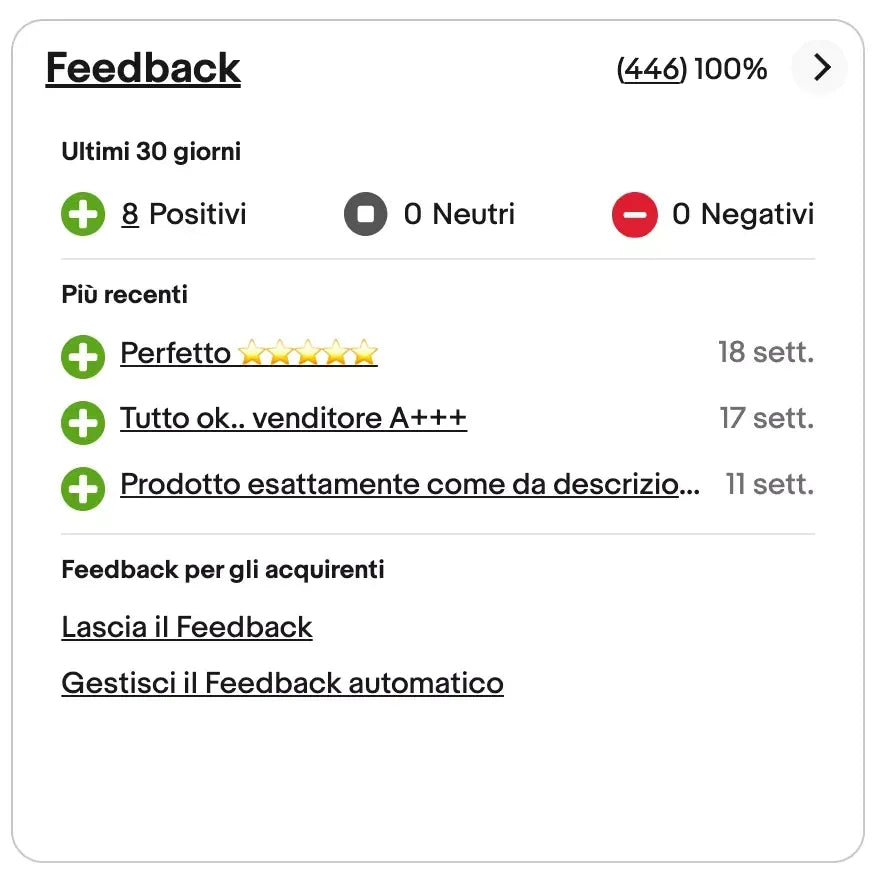Image resolution: width=880 pixels, height=880 pixels.
Task: Click green plus icon beside Perfetto
Action: pos(83,355)
